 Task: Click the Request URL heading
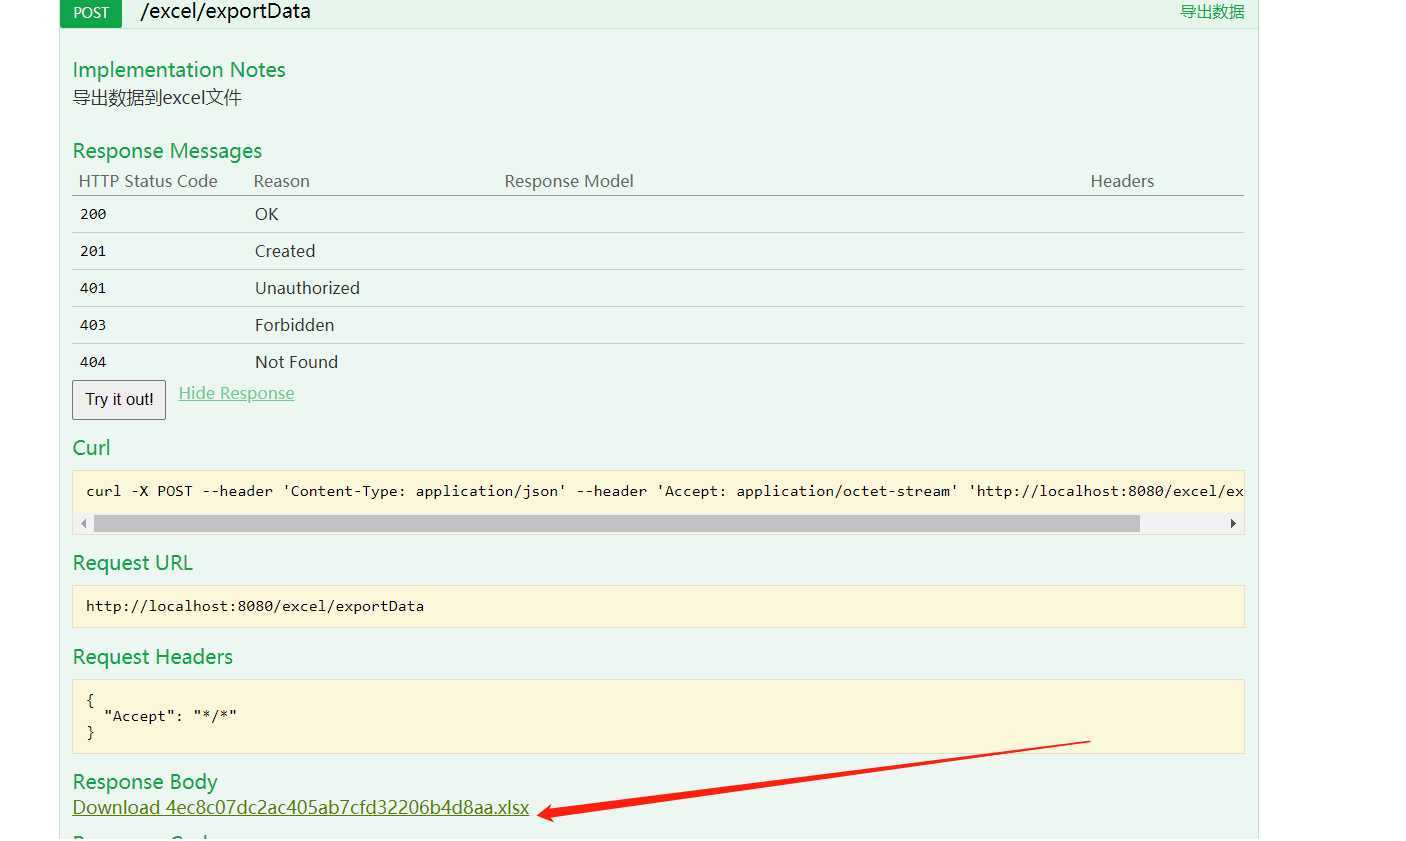tap(132, 563)
